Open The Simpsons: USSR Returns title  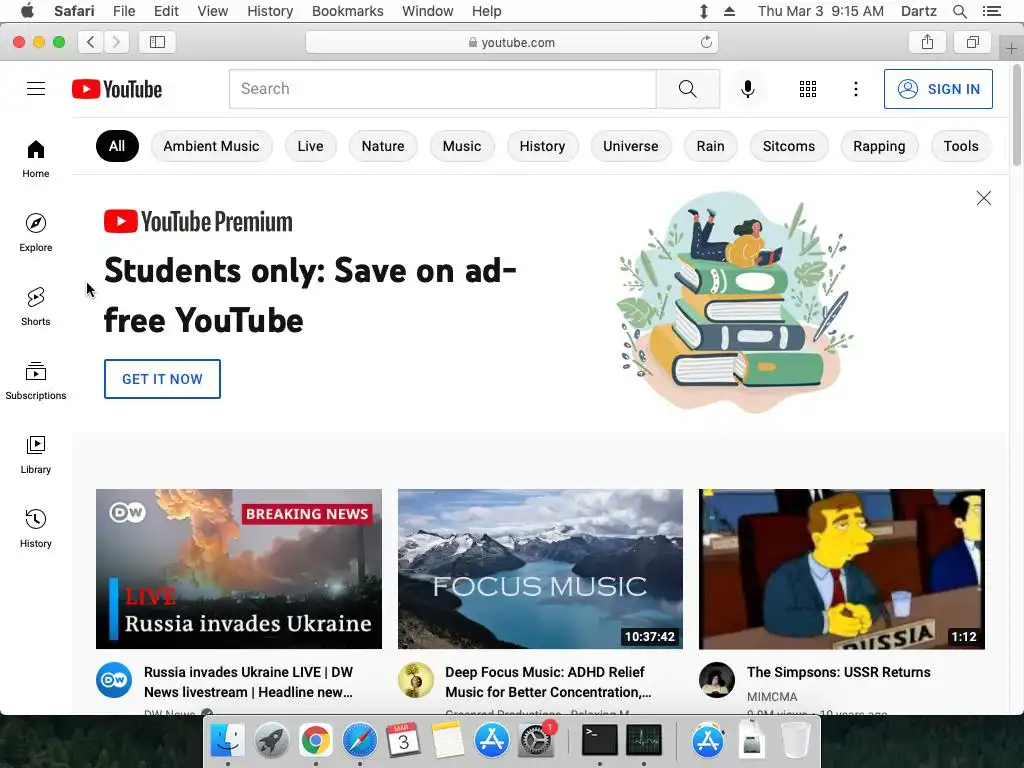point(839,672)
